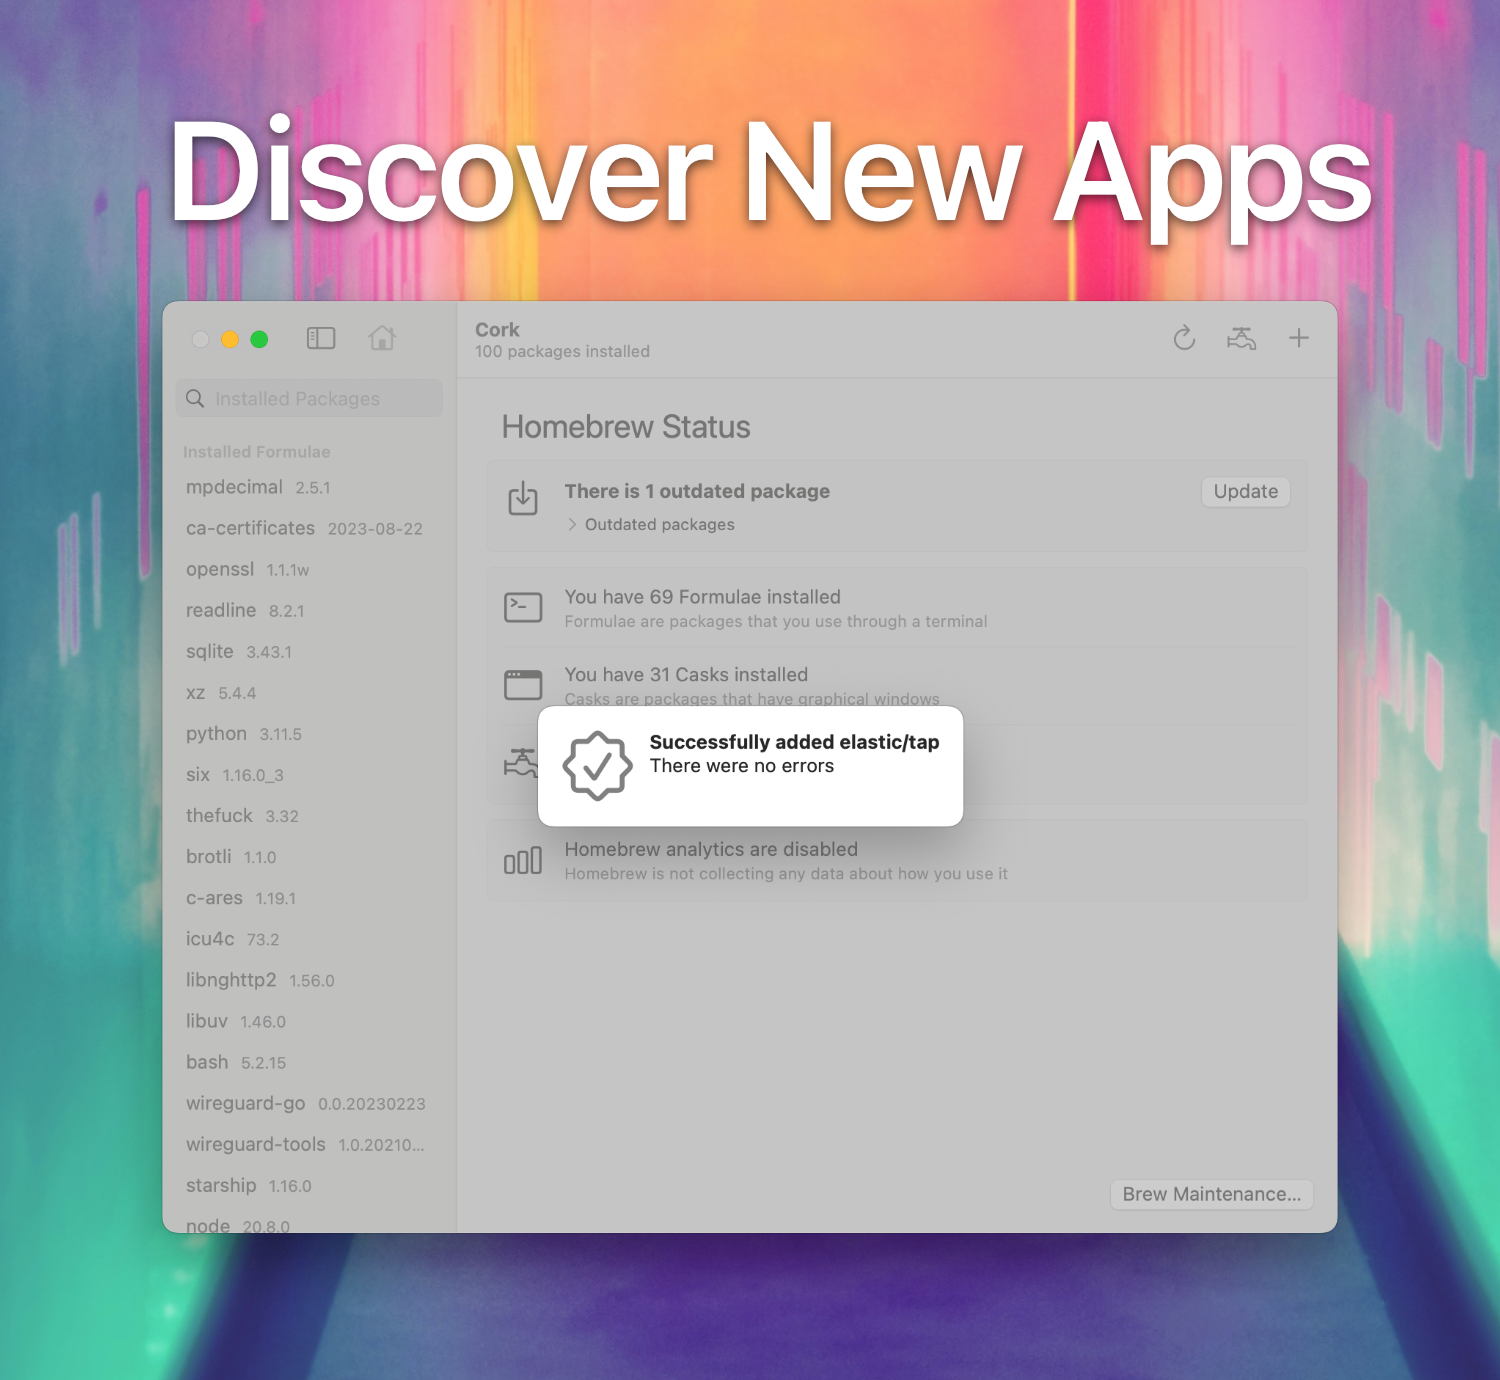Select the c-ares package
The width and height of the screenshot is (1500, 1380).
[x=309, y=897]
